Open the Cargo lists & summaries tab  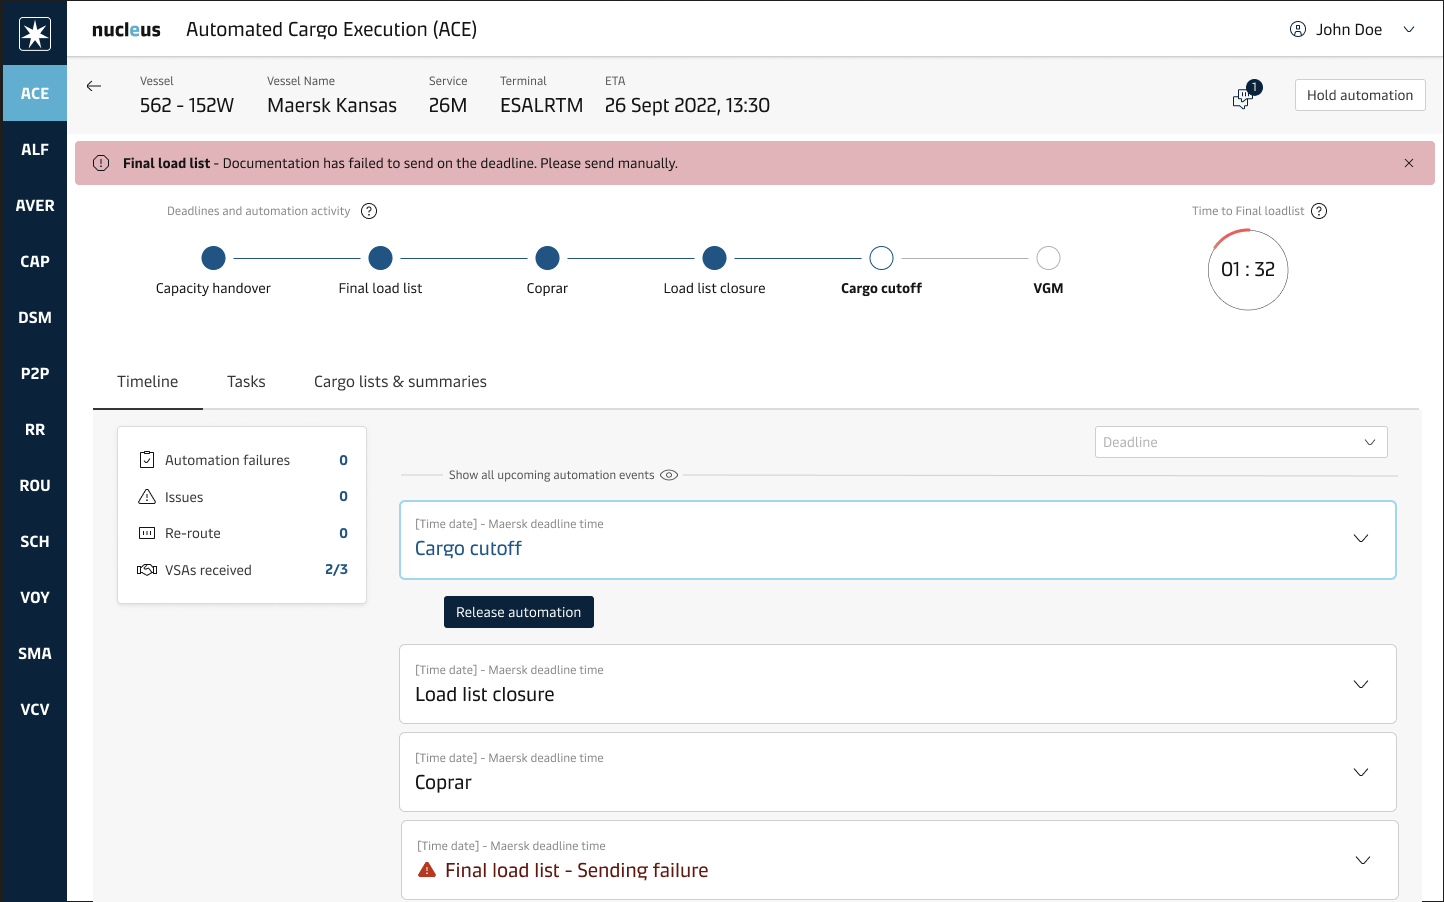click(x=400, y=382)
